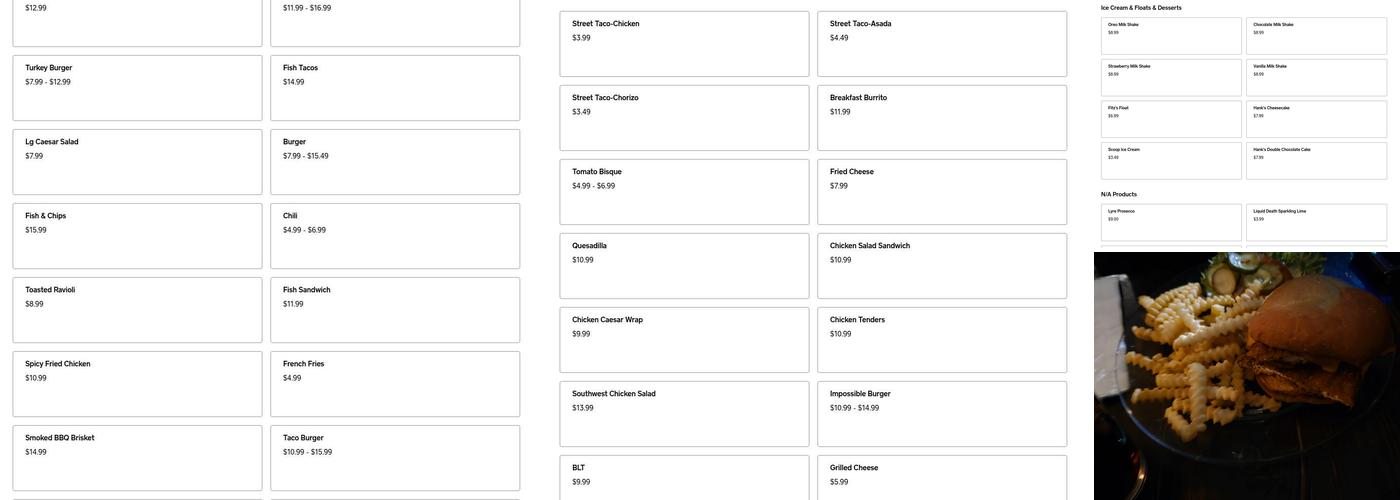The height and width of the screenshot is (500, 1400).
Task: Open the Fish Tacos item card
Action: 395,88
